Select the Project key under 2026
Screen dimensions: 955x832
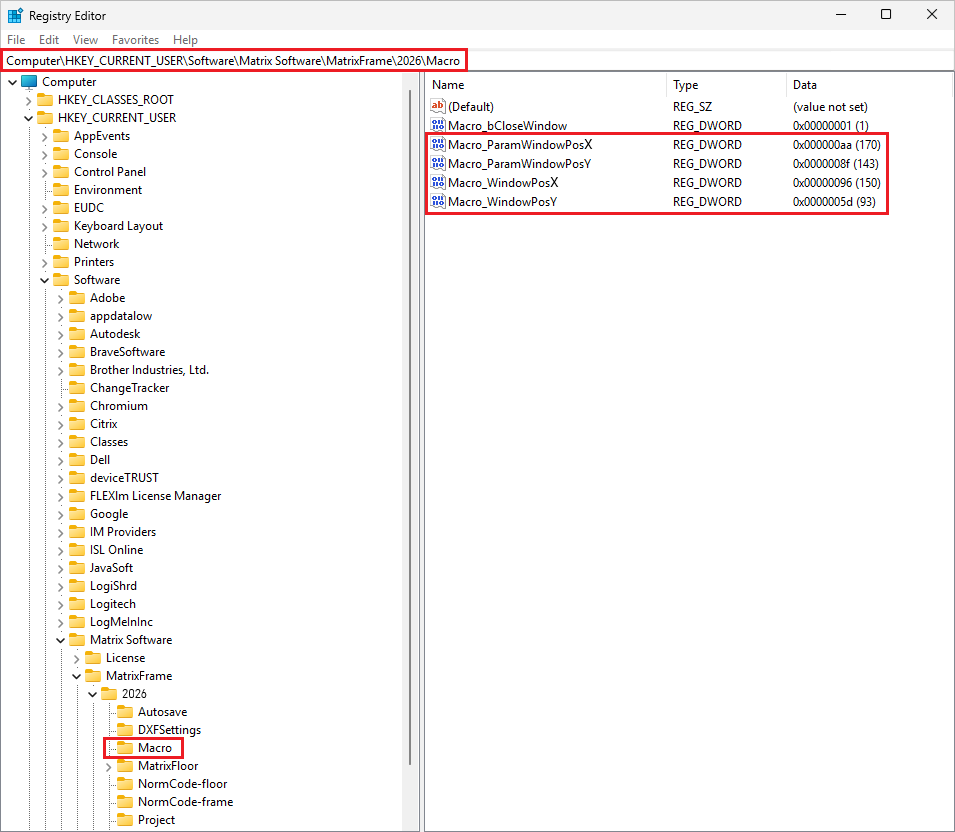coord(157,820)
